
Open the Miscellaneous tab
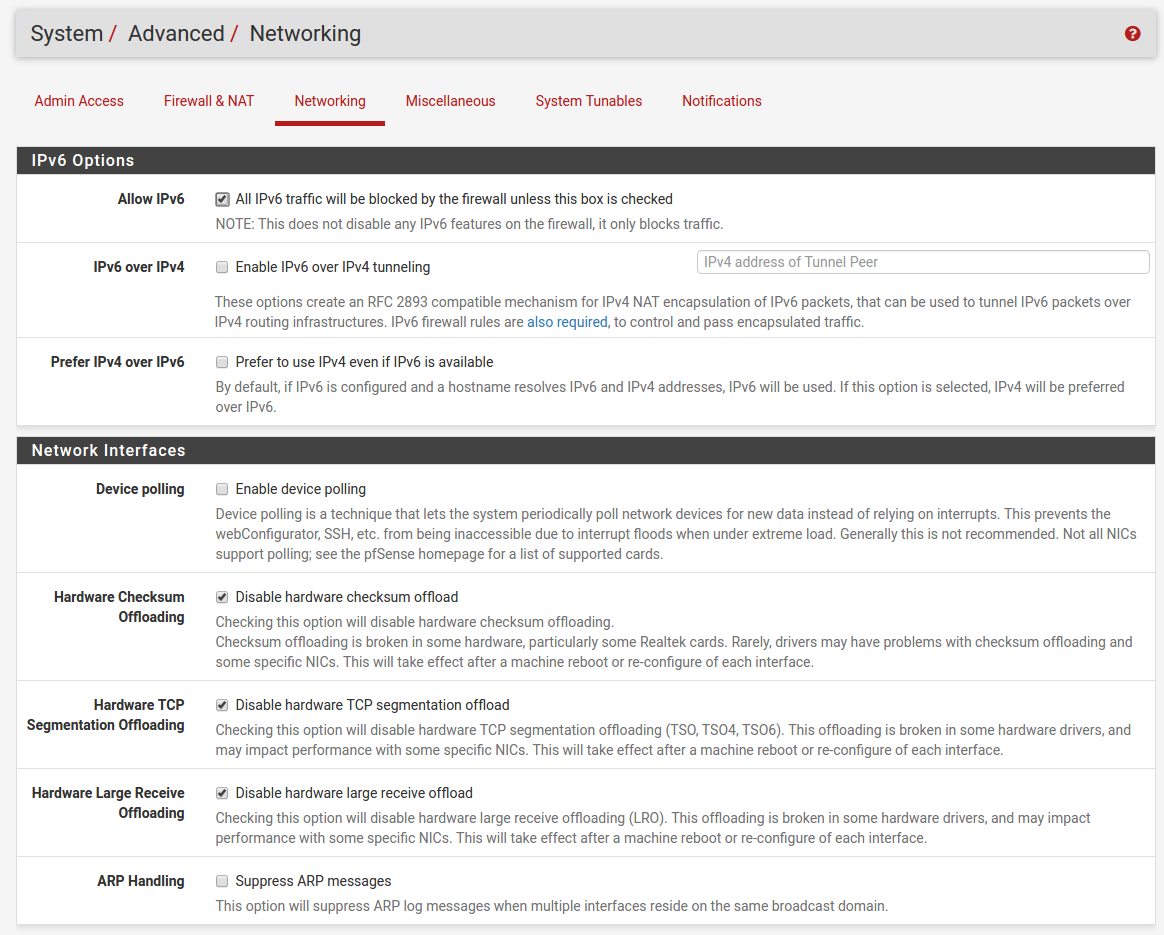click(x=450, y=101)
